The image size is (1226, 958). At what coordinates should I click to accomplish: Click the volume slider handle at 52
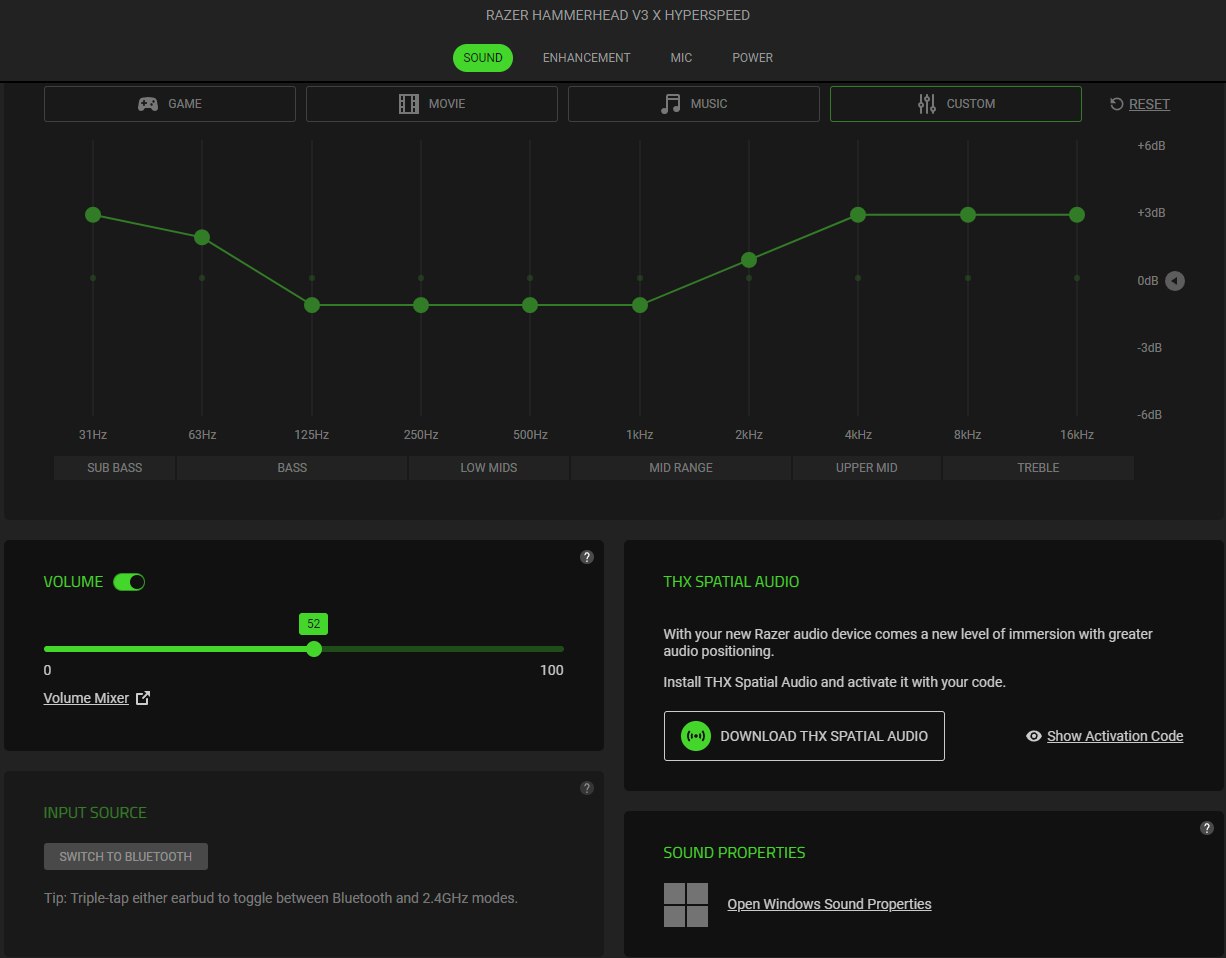pyautogui.click(x=314, y=649)
